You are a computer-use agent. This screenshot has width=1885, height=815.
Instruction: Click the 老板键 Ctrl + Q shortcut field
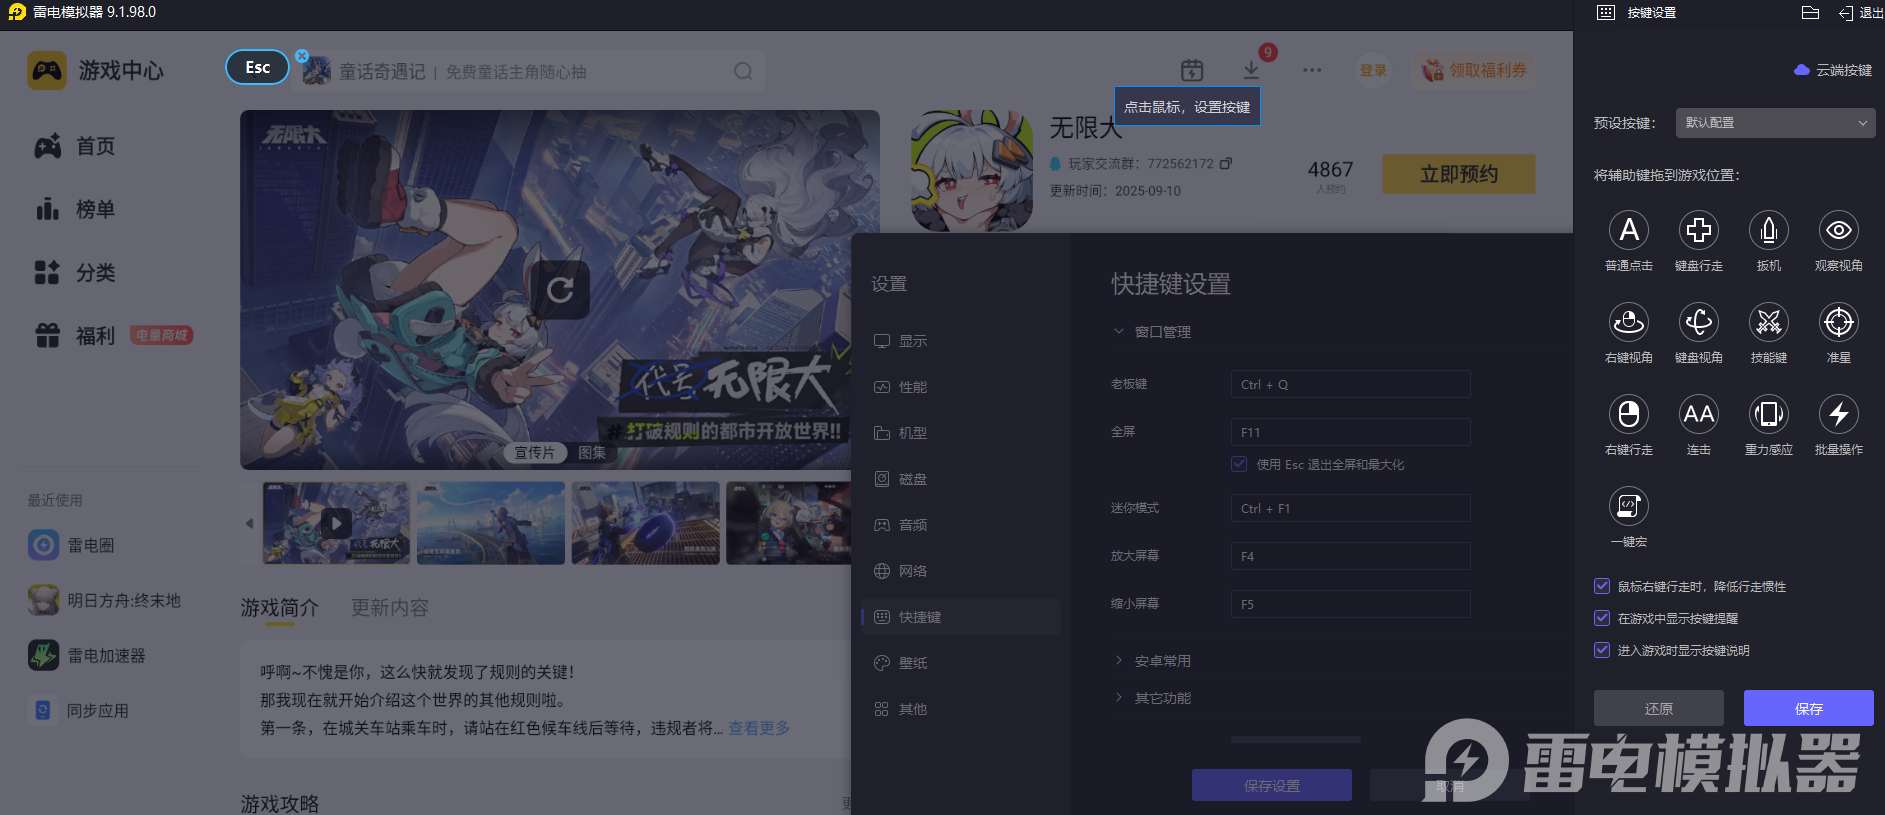click(1351, 384)
